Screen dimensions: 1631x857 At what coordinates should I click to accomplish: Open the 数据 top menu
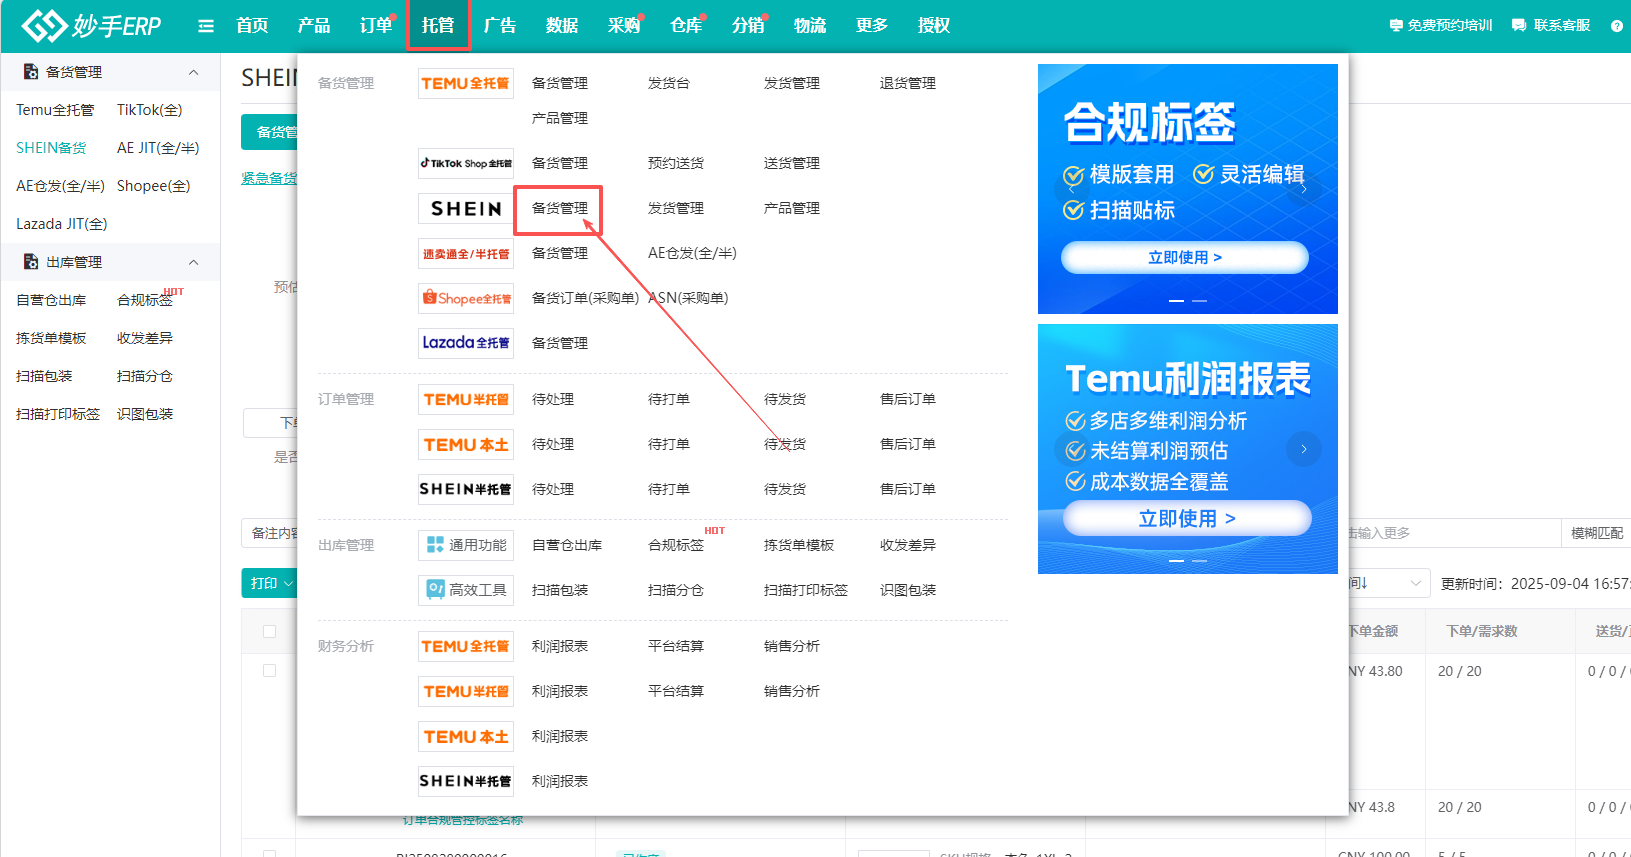click(562, 26)
